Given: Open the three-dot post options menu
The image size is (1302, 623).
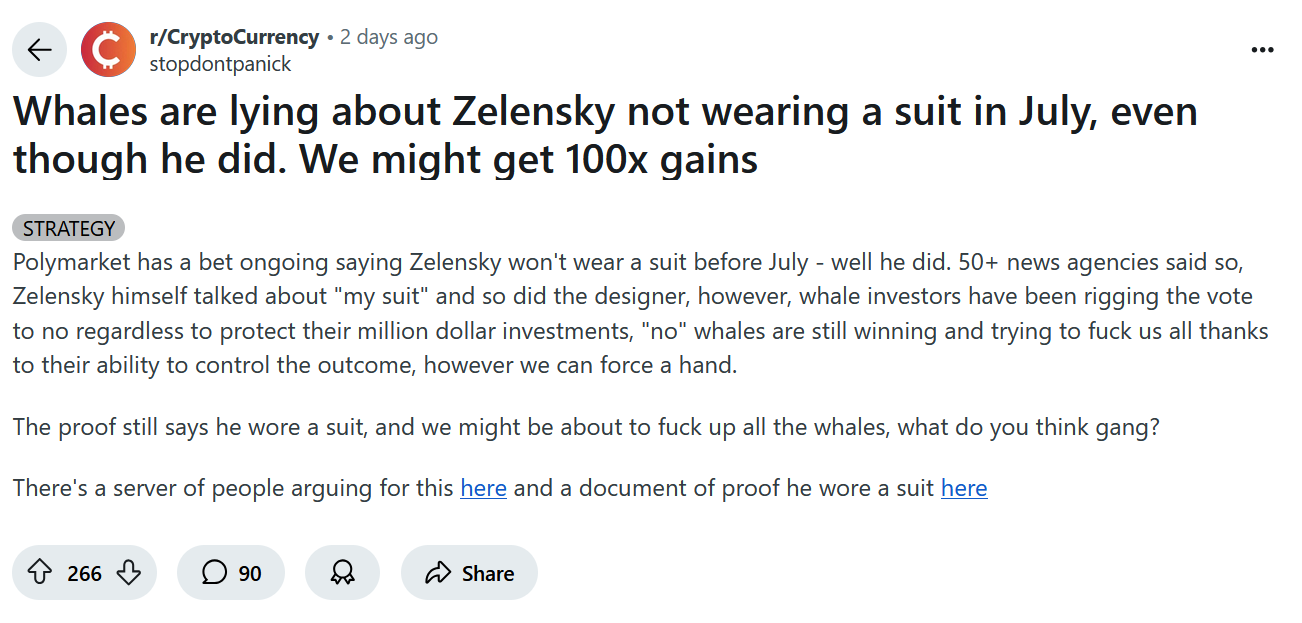Looking at the screenshot, I should (x=1263, y=50).
